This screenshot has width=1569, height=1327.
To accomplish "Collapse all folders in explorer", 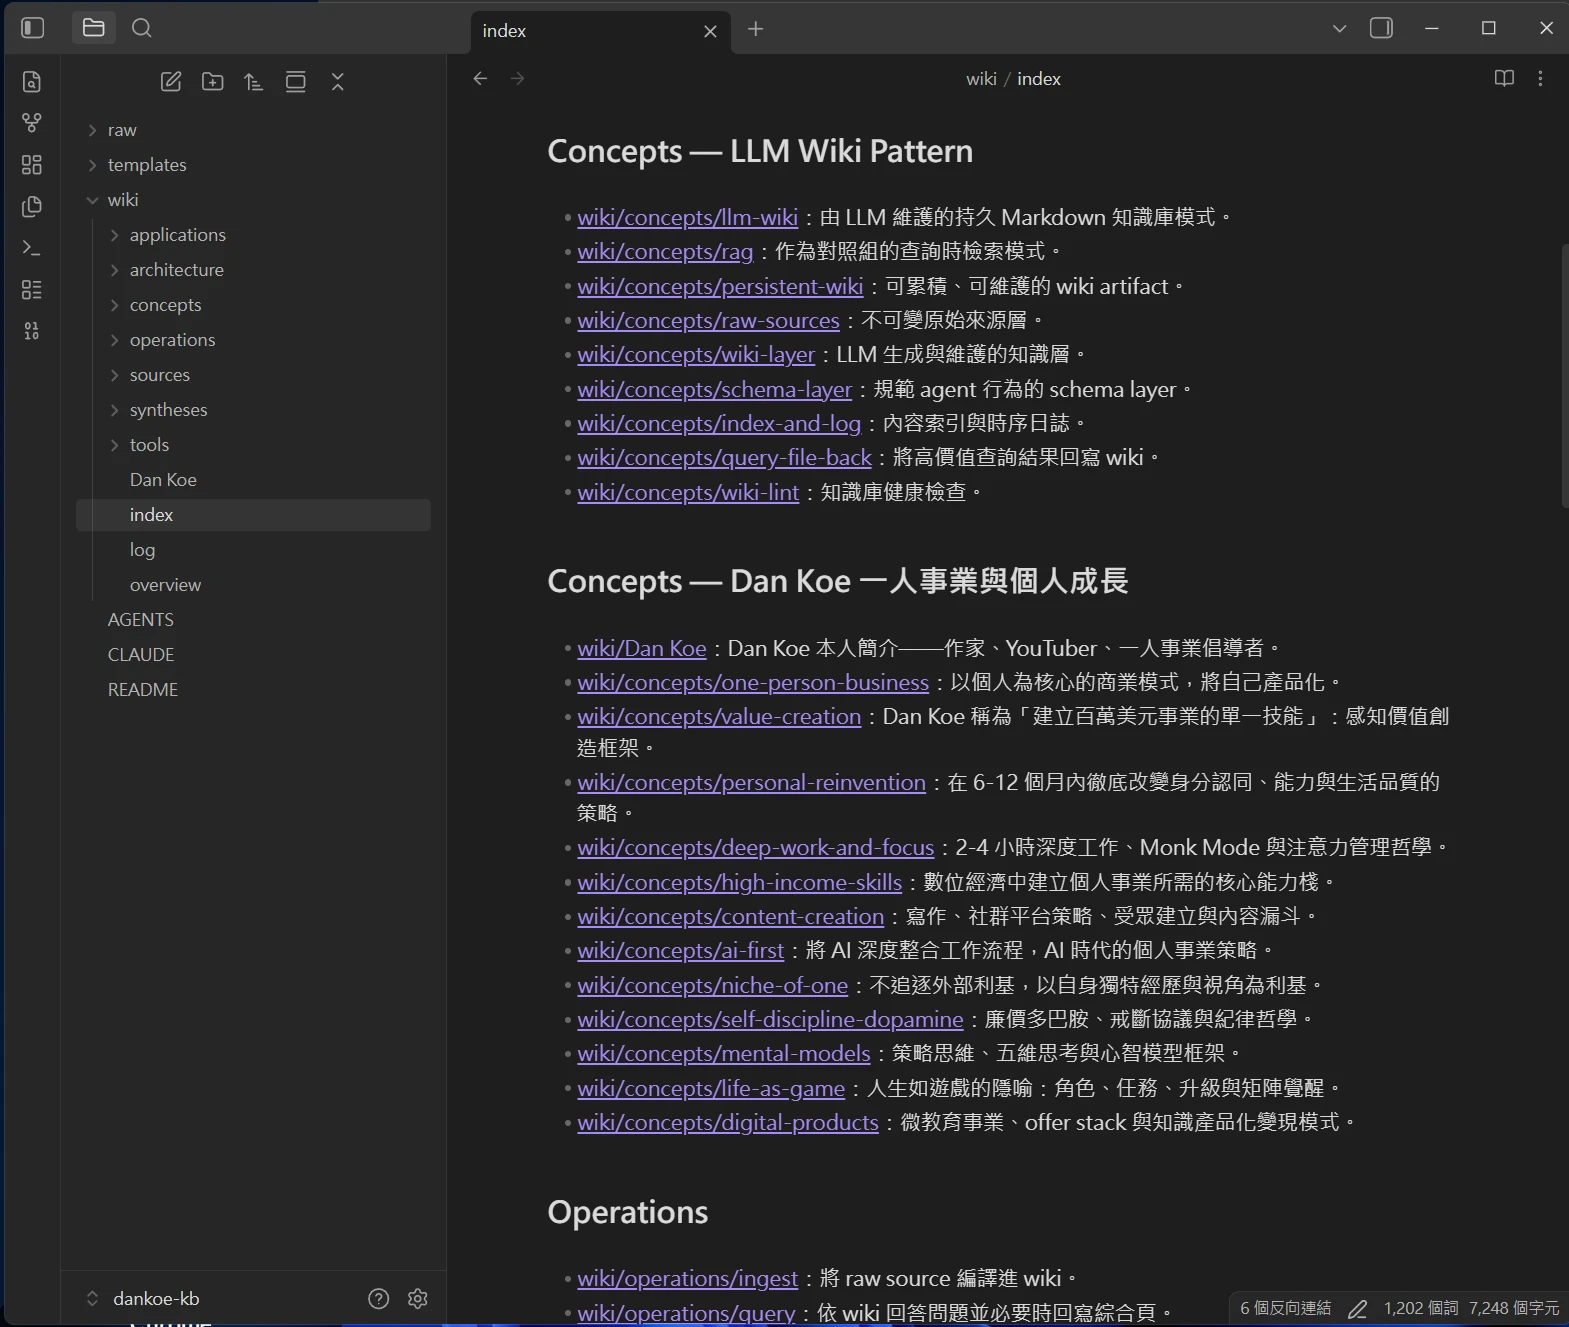I will pyautogui.click(x=338, y=82).
